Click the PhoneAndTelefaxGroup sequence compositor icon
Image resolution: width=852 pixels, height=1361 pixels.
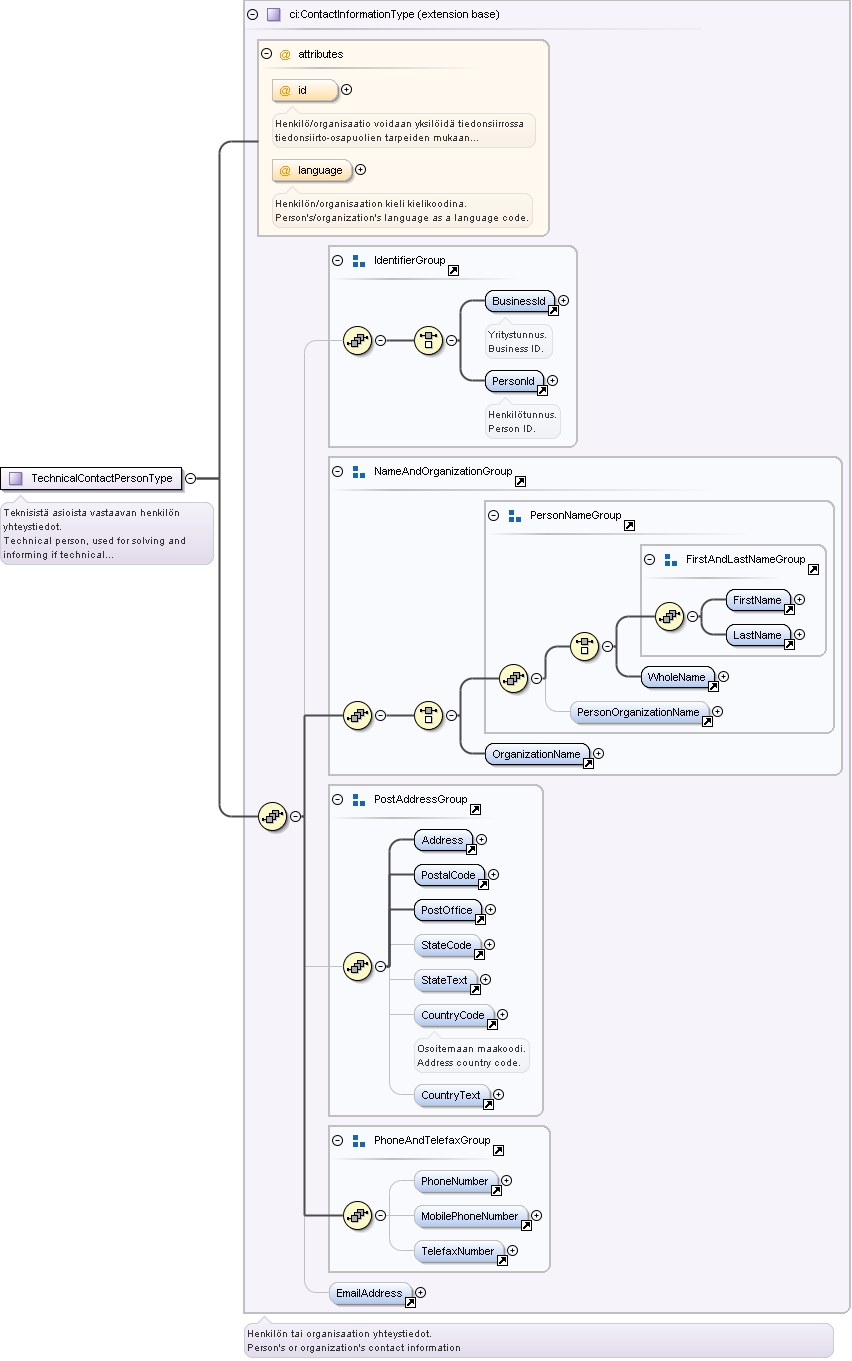point(358,1215)
